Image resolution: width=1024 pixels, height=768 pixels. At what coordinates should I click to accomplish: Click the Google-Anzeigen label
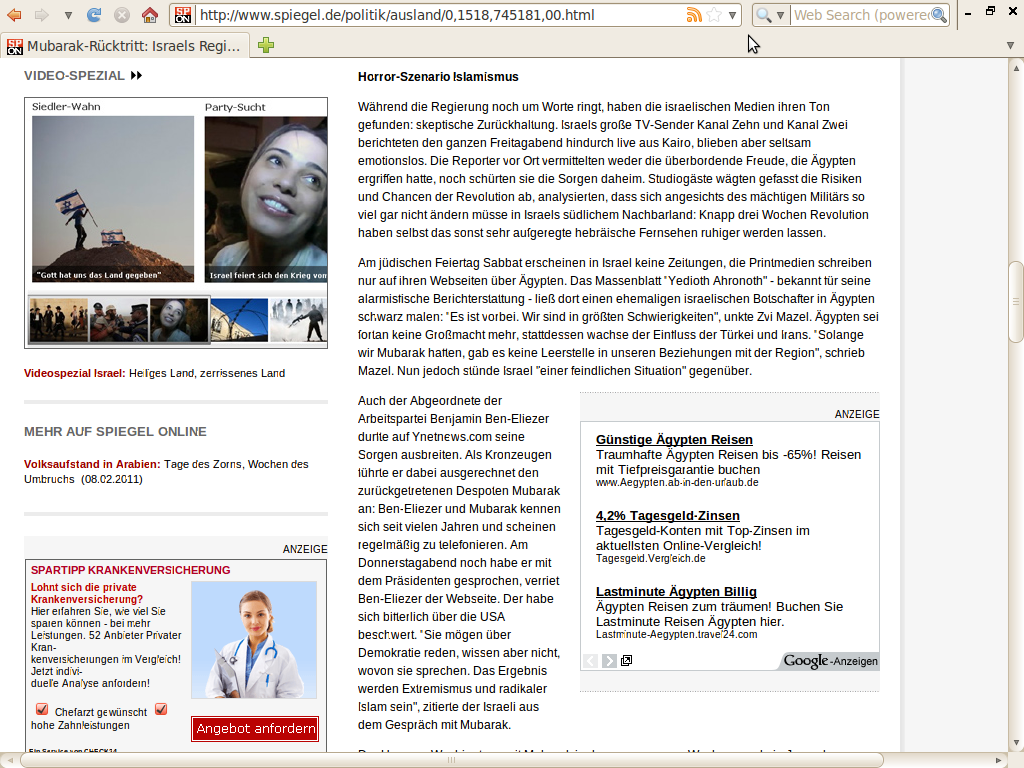[830, 661]
